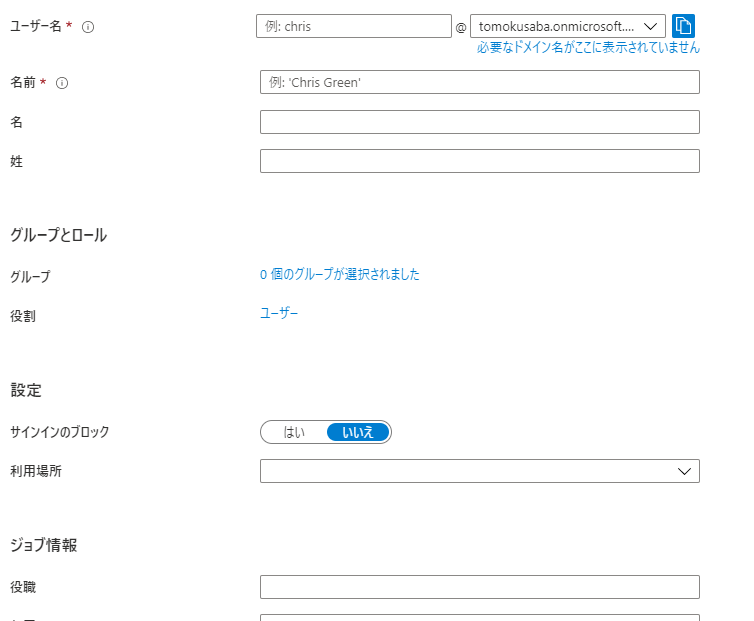Select the ジョブ情報 heading text

44,545
